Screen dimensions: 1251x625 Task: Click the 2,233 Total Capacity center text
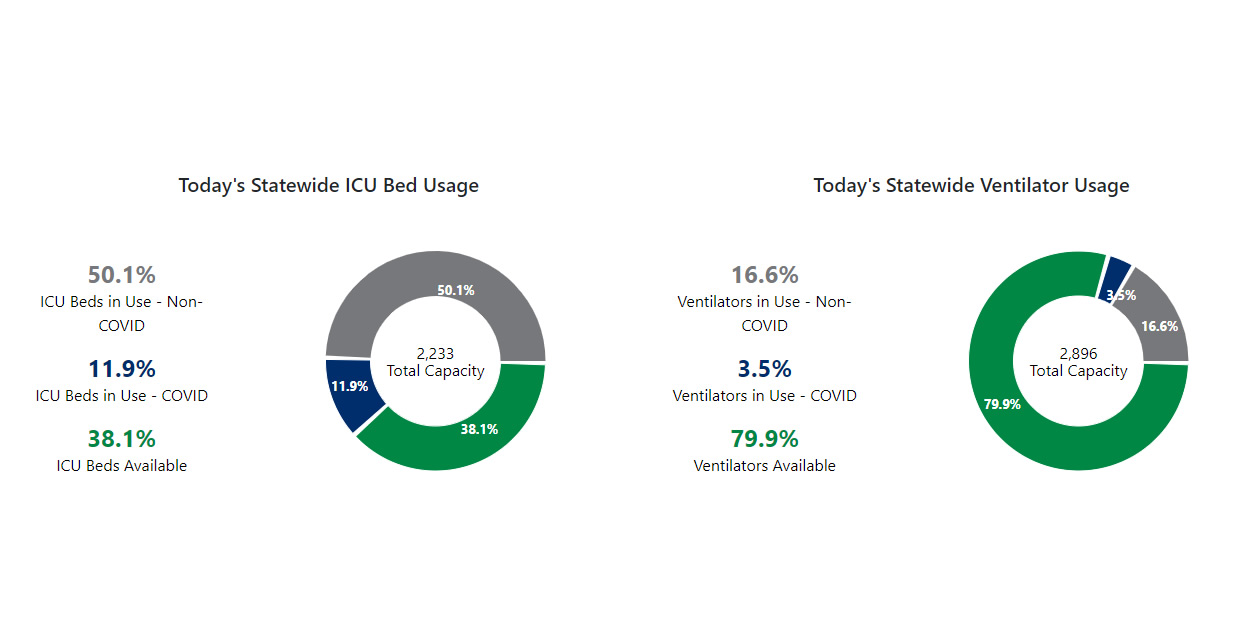(x=435, y=362)
